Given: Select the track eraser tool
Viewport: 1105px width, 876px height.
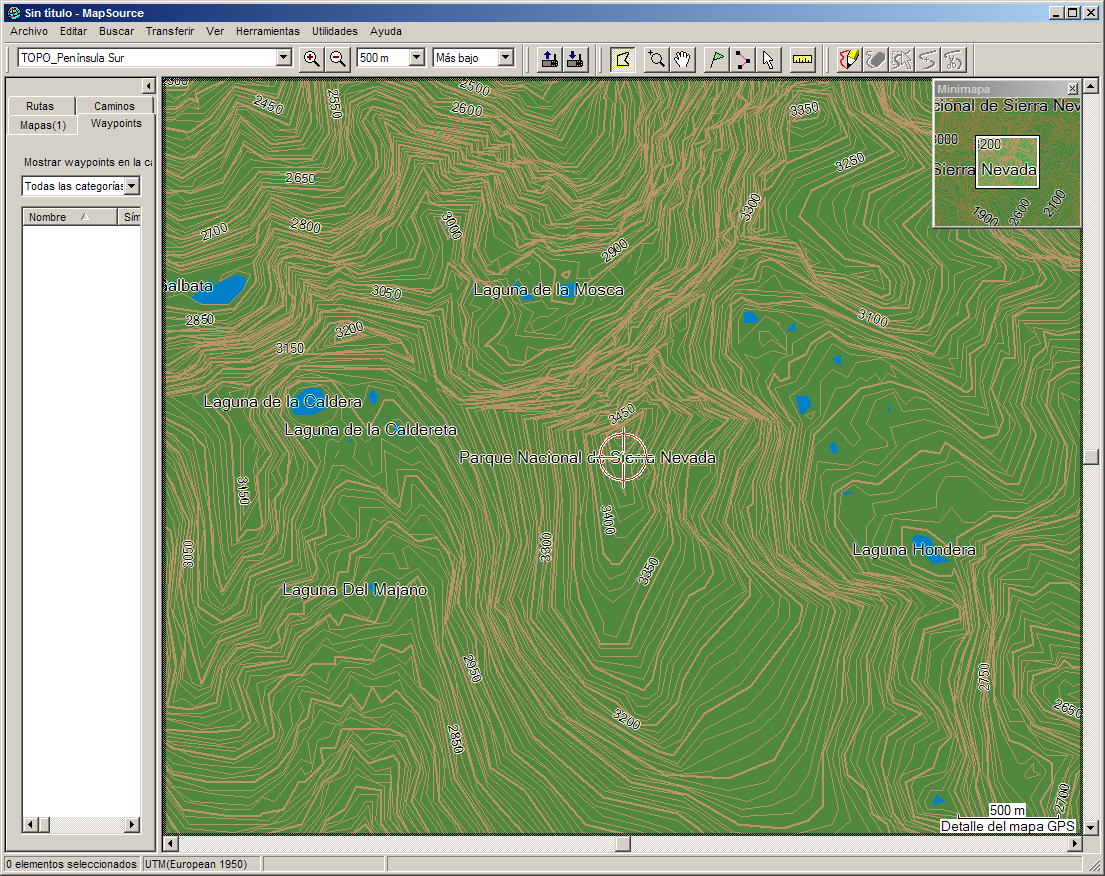Looking at the screenshot, I should (x=875, y=59).
